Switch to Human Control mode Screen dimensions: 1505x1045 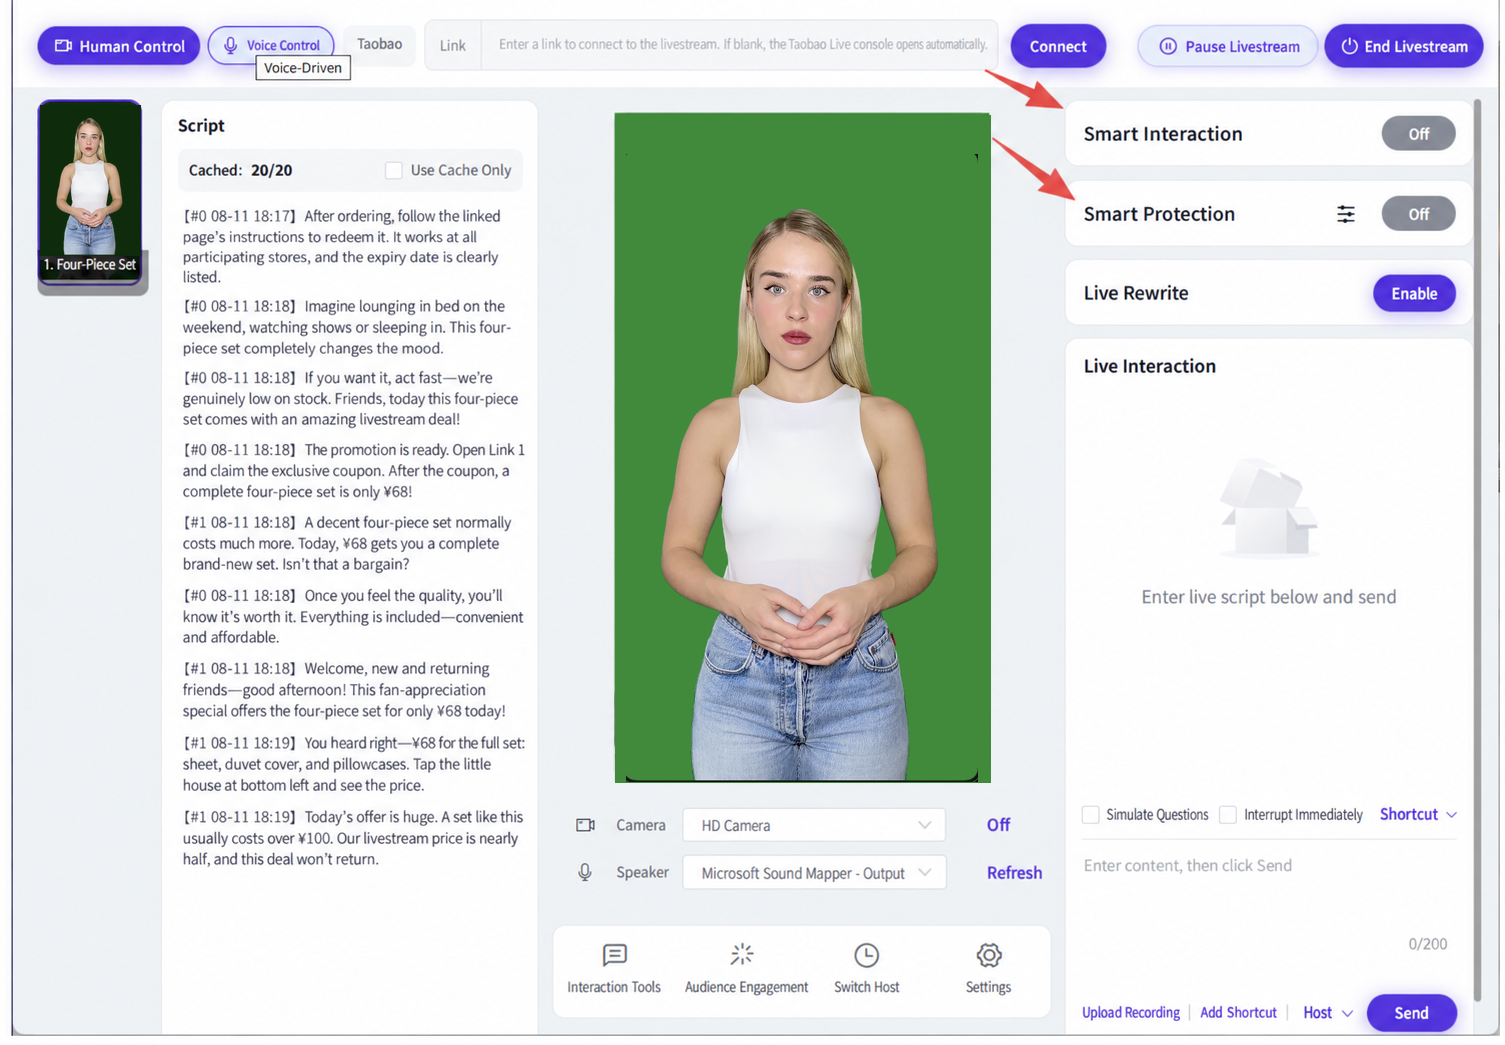pos(119,46)
